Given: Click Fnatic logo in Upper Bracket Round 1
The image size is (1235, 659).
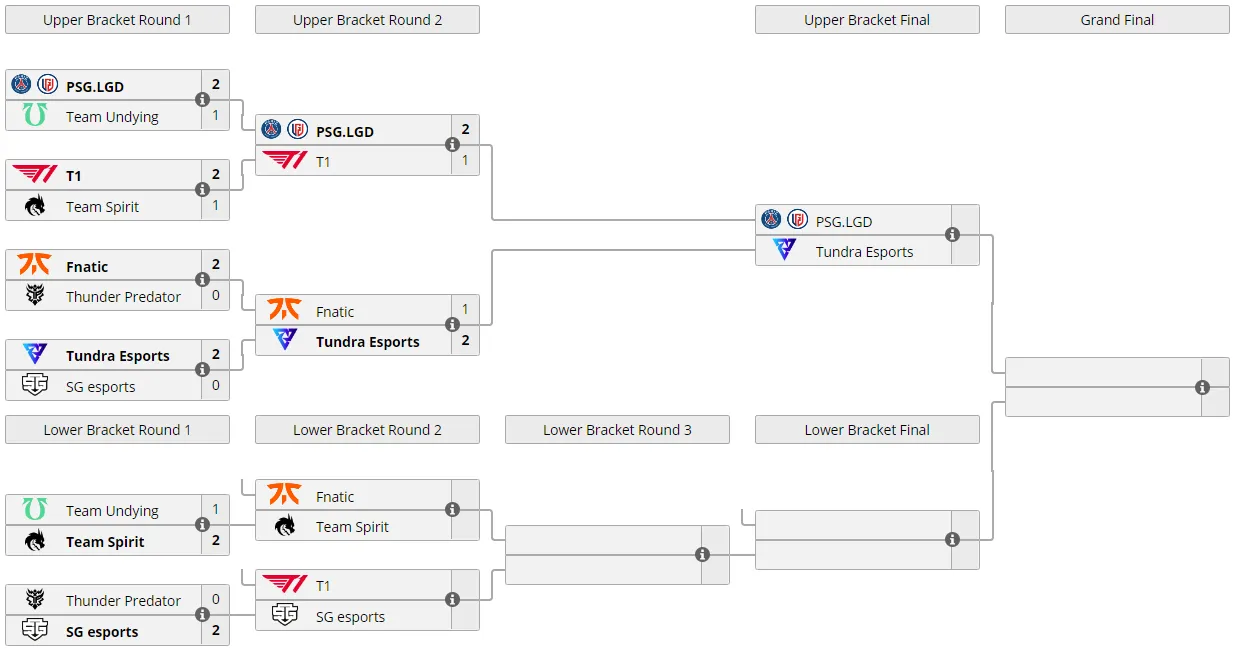Looking at the screenshot, I should click(34, 265).
